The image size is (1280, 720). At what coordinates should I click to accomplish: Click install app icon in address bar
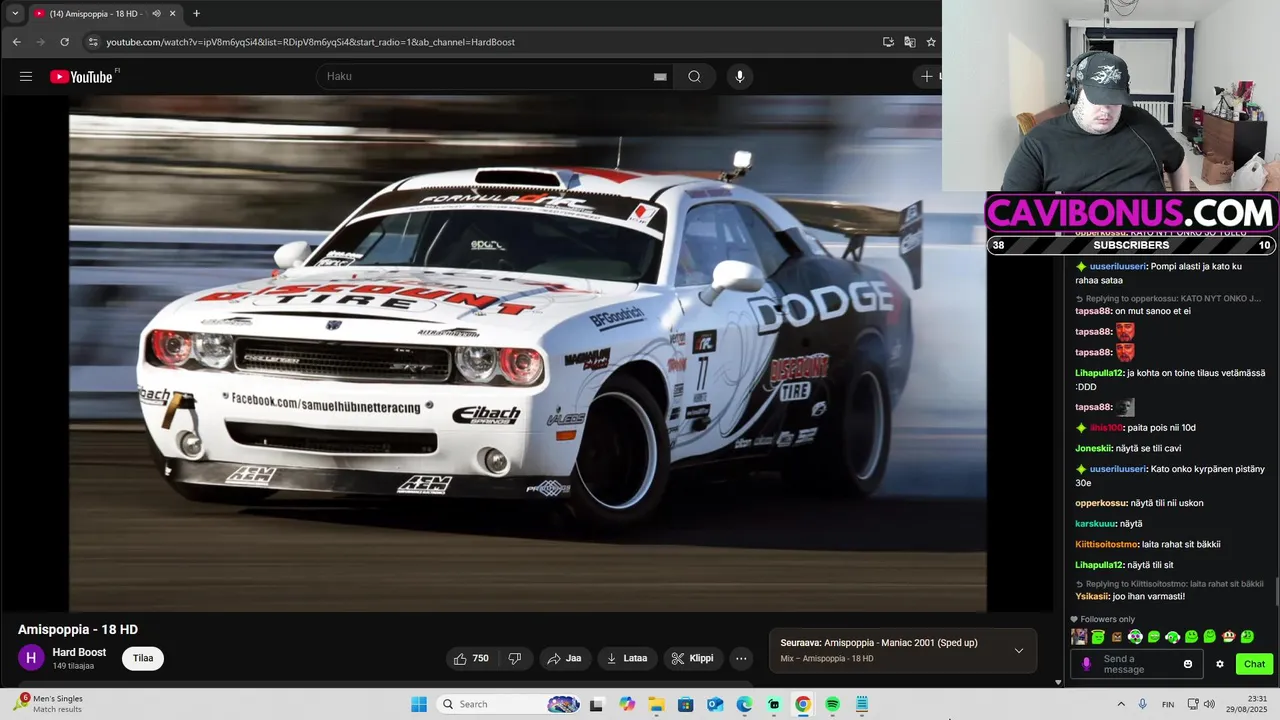(888, 42)
